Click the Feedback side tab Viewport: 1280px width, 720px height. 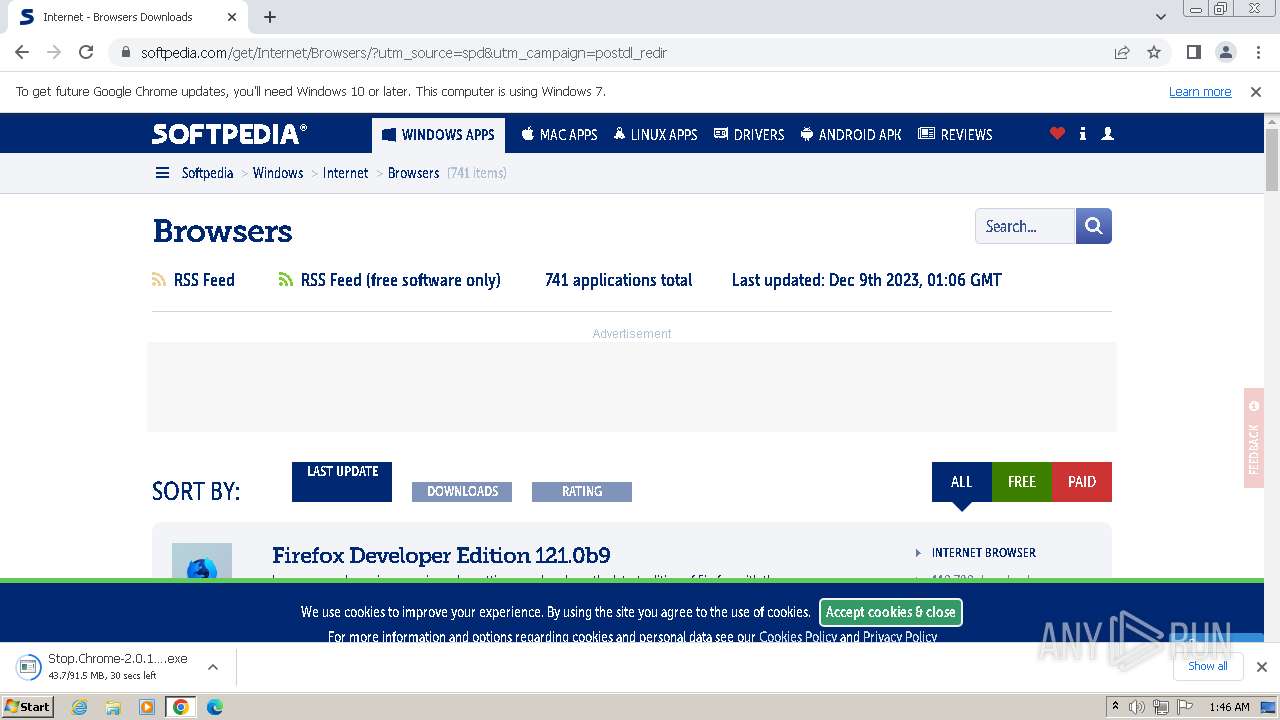1254,438
